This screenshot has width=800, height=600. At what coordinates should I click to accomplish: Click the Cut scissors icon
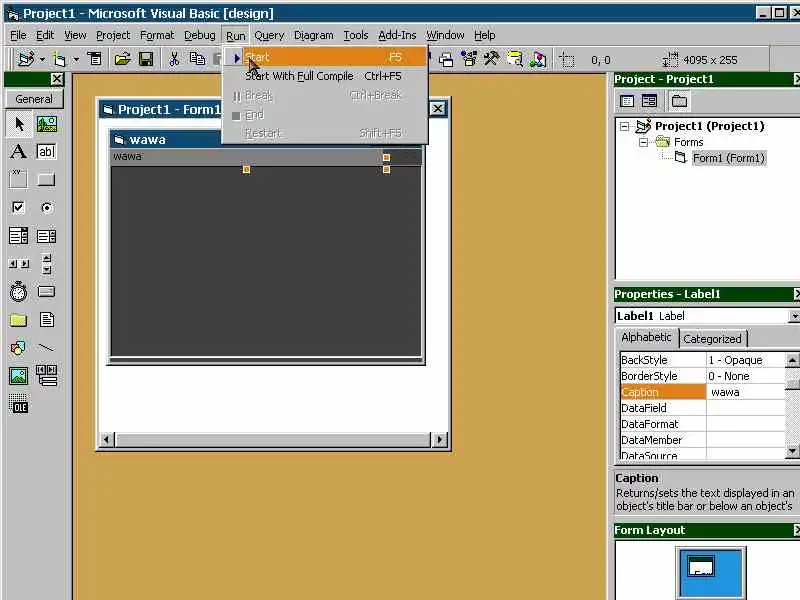tap(174, 60)
